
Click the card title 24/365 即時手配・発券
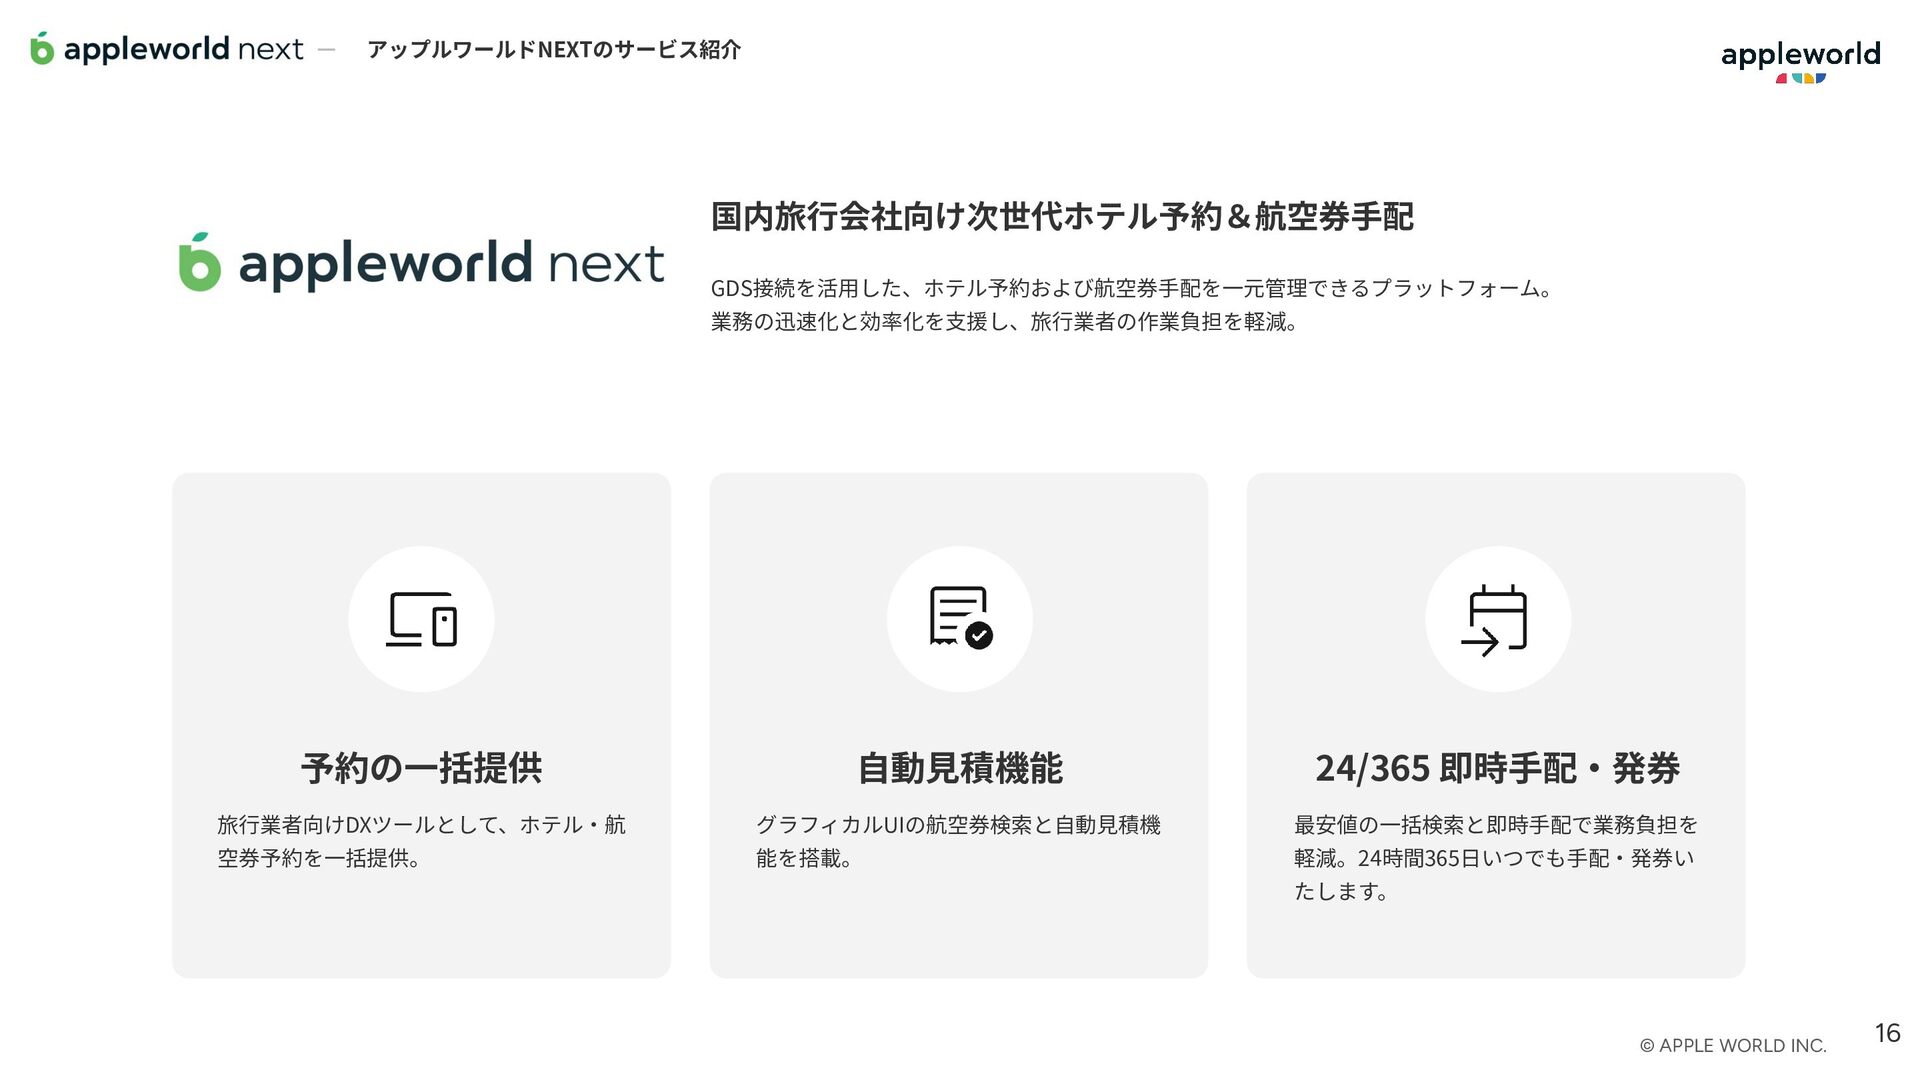[1497, 768]
